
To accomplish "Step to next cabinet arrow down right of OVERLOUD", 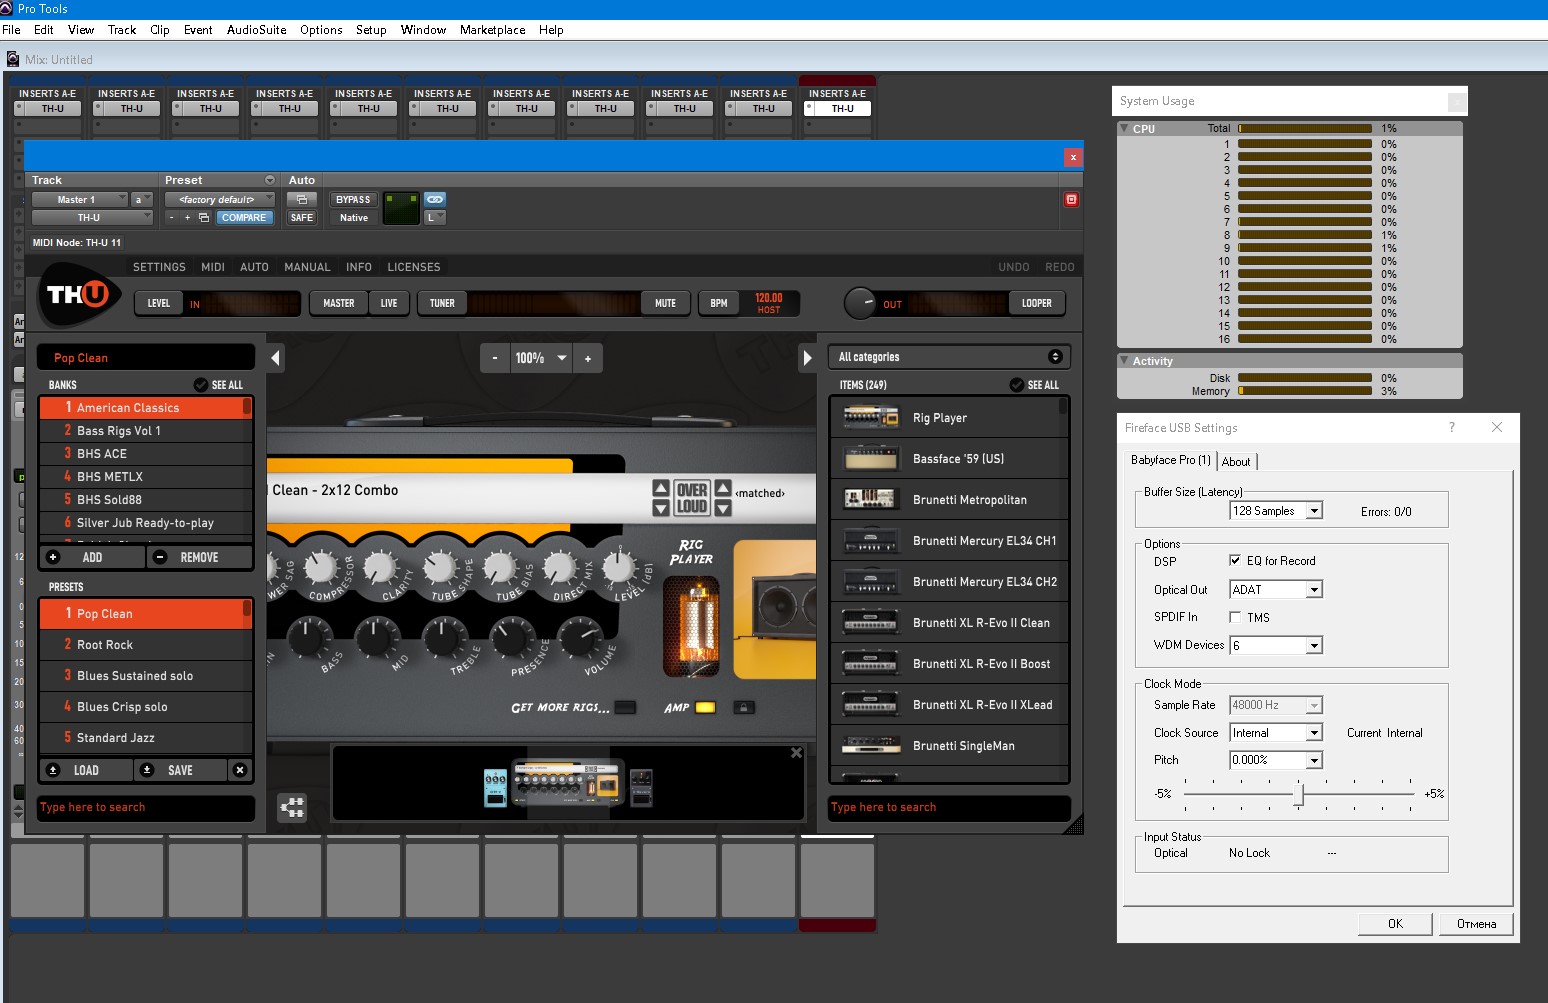I will coord(723,508).
